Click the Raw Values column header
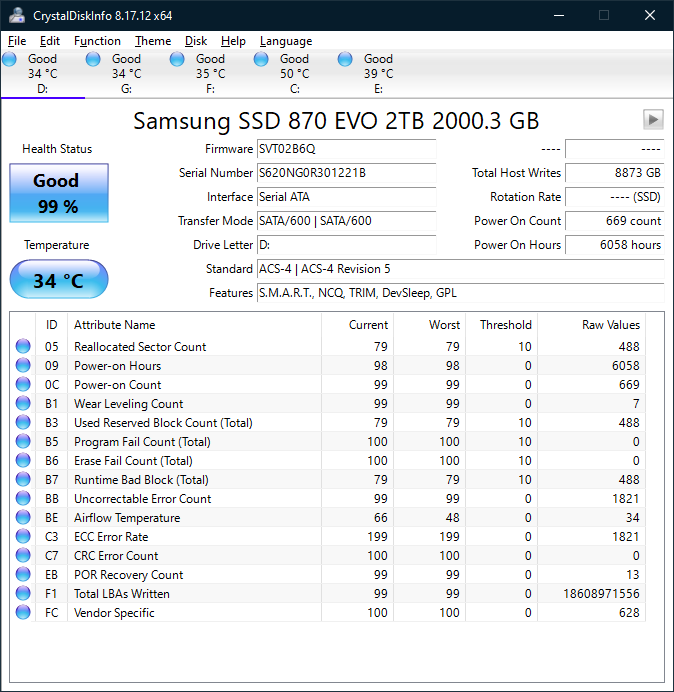 point(591,325)
